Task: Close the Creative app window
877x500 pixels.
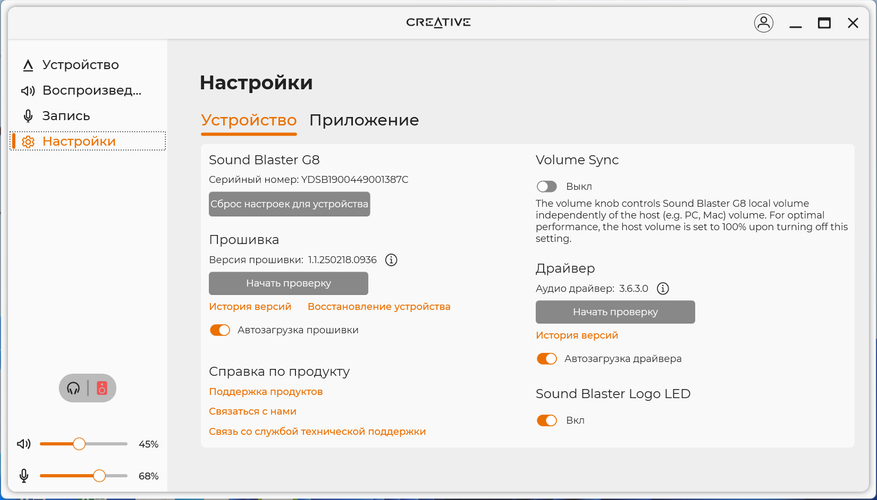Action: (x=853, y=23)
